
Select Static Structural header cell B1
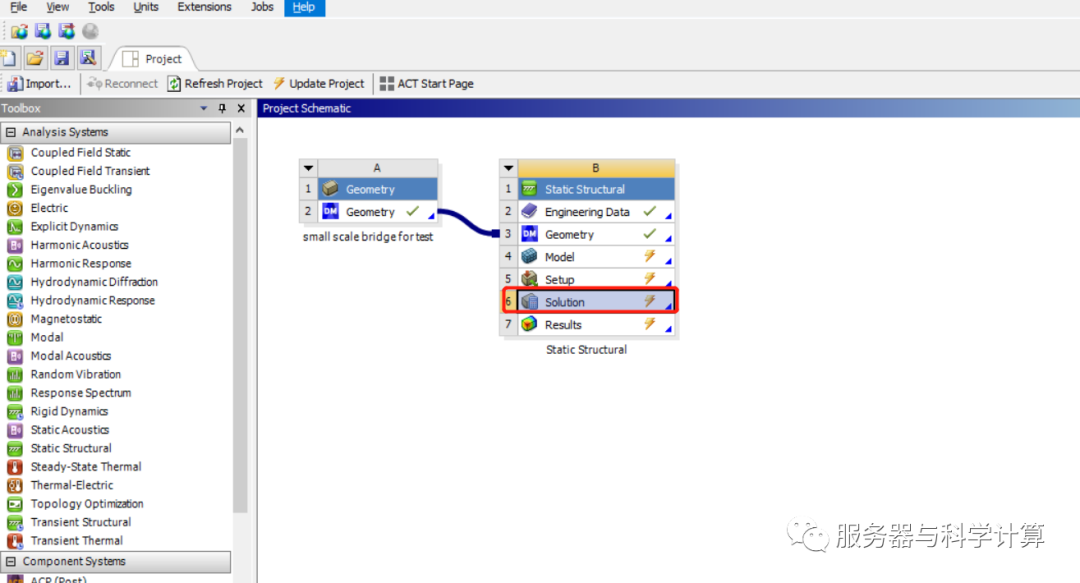596,190
